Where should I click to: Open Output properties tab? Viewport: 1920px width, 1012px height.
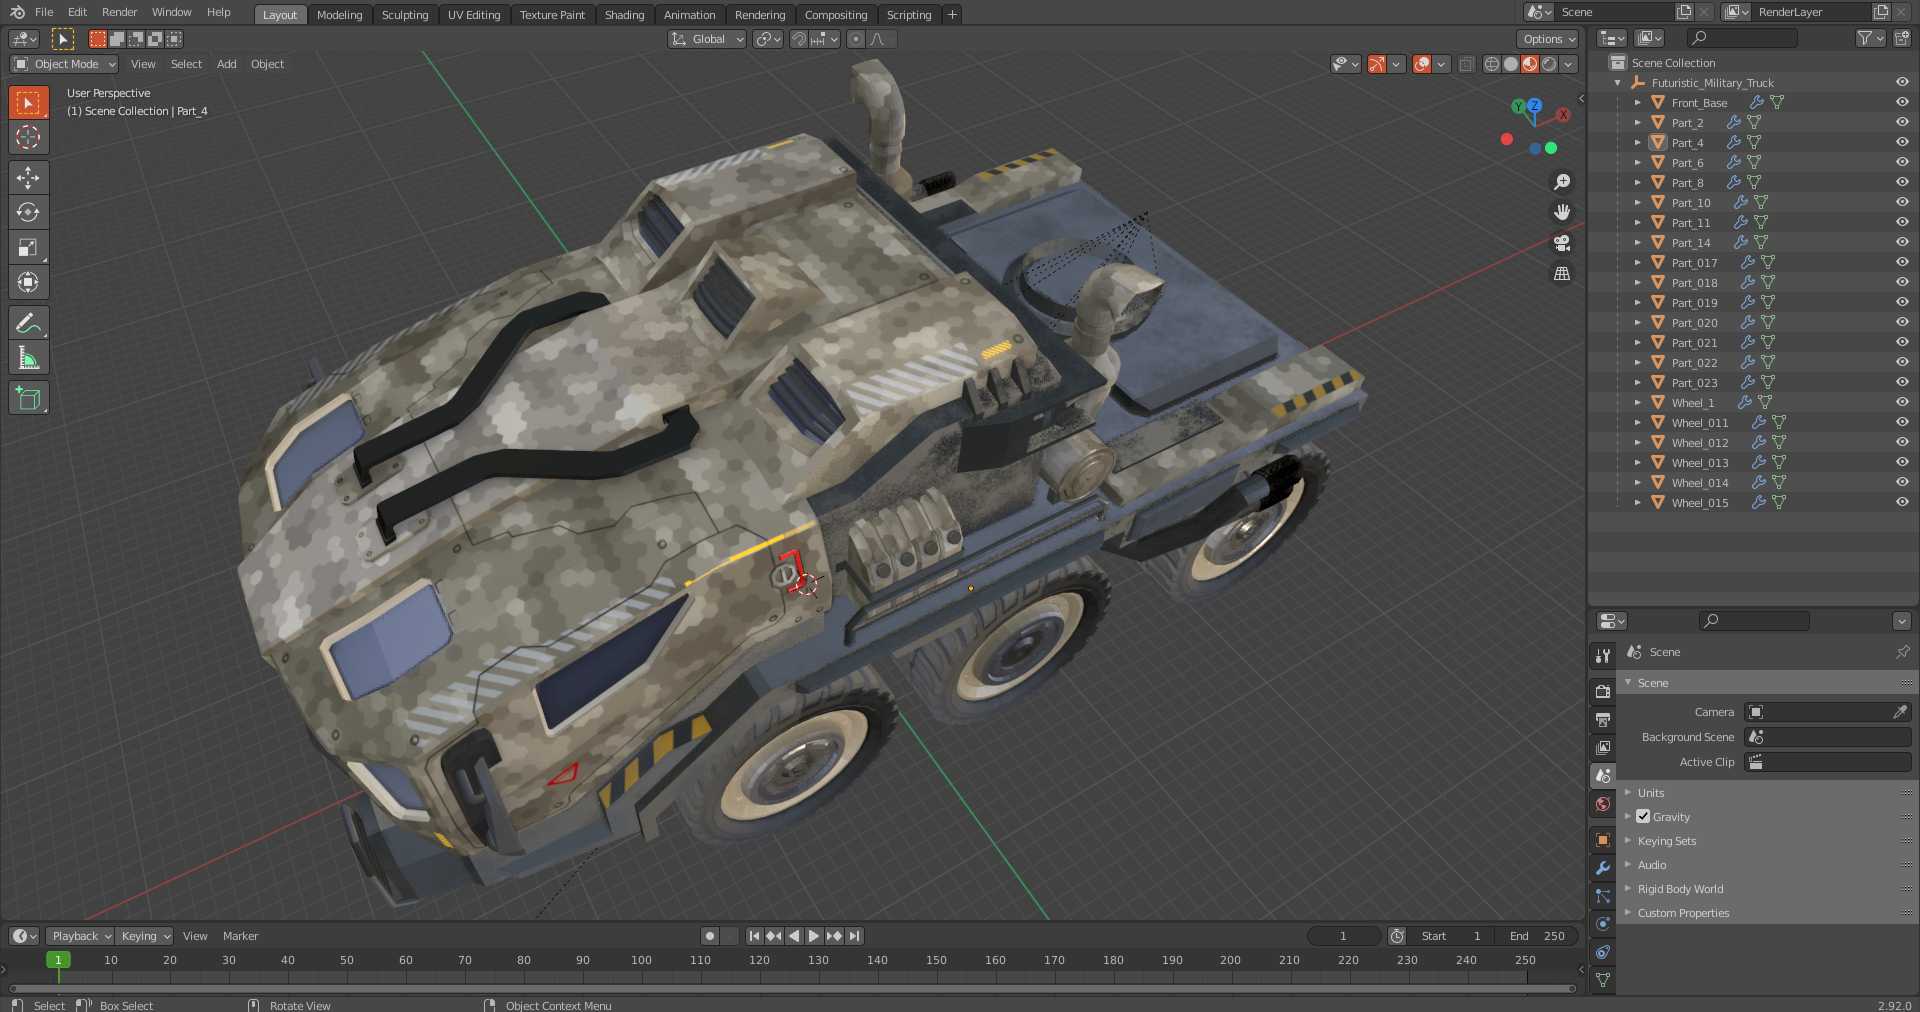pos(1603,719)
